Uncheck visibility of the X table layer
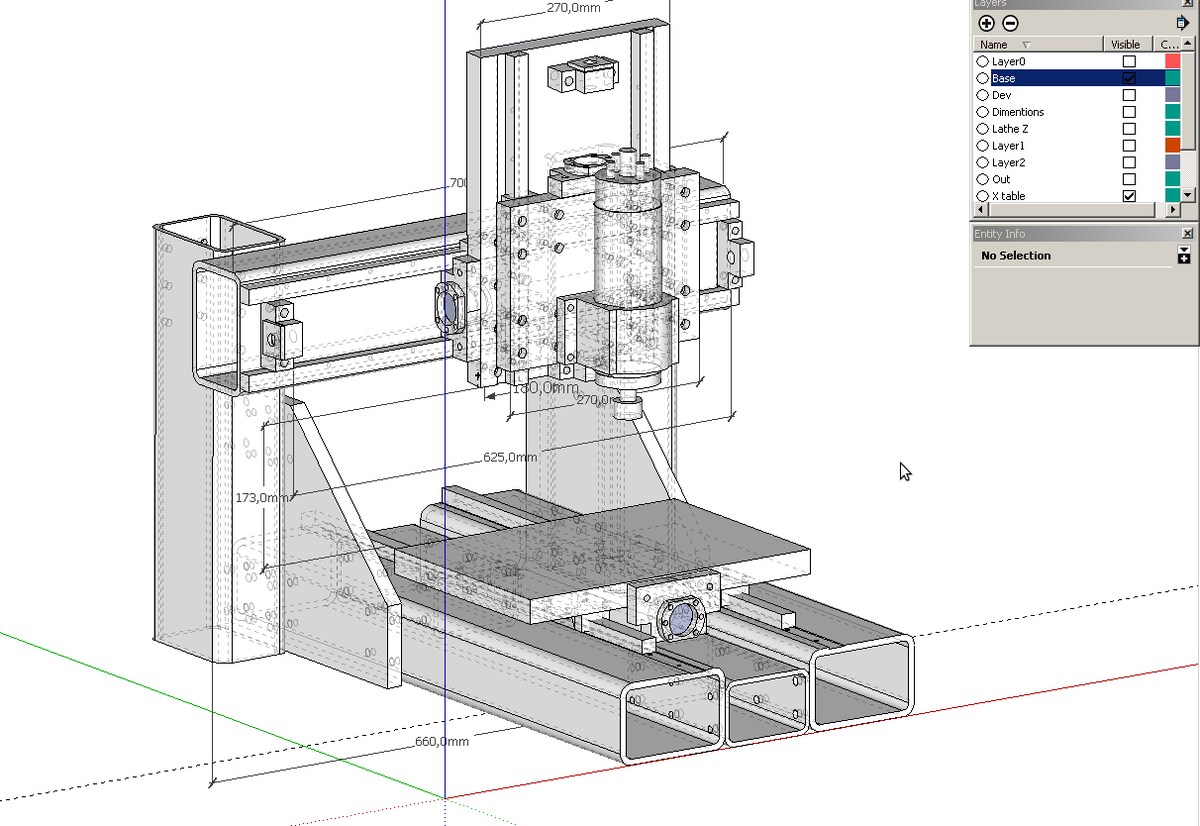This screenshot has width=1200, height=826. click(x=1129, y=196)
